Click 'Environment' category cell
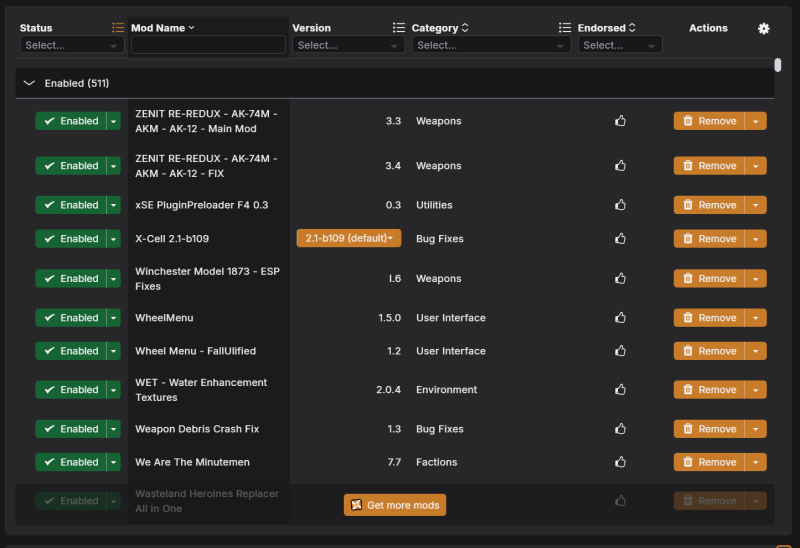The image size is (800, 548). tap(446, 389)
